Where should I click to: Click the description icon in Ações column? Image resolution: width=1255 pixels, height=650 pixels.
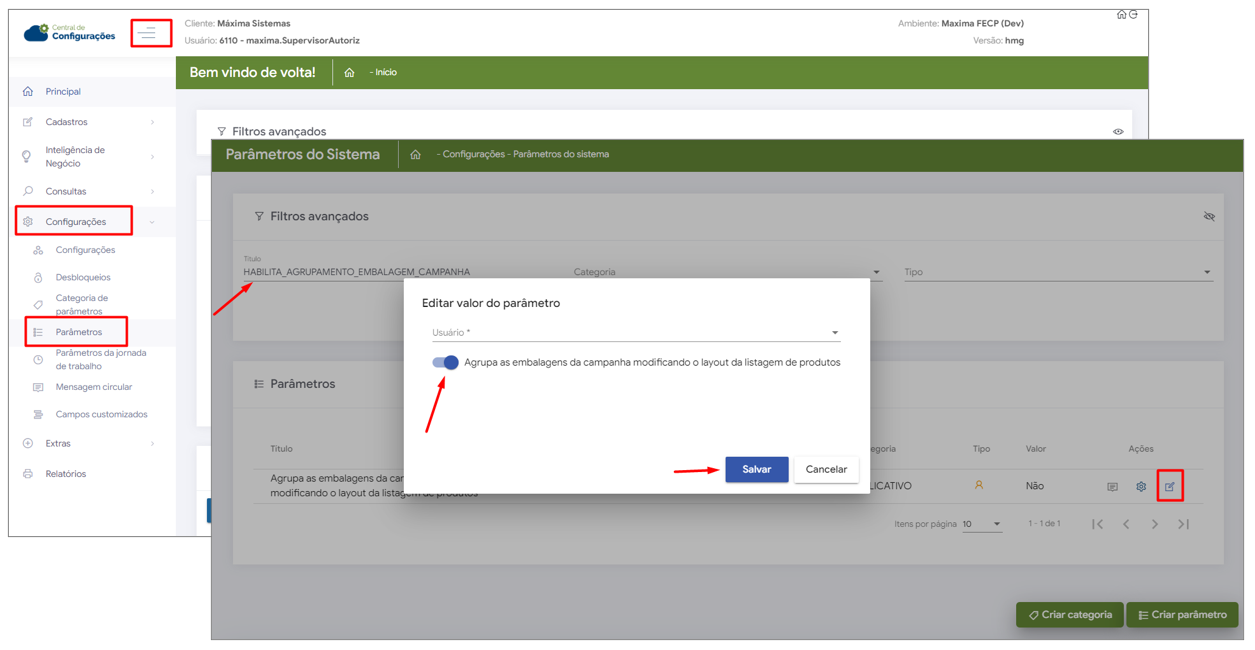pyautogui.click(x=1112, y=487)
